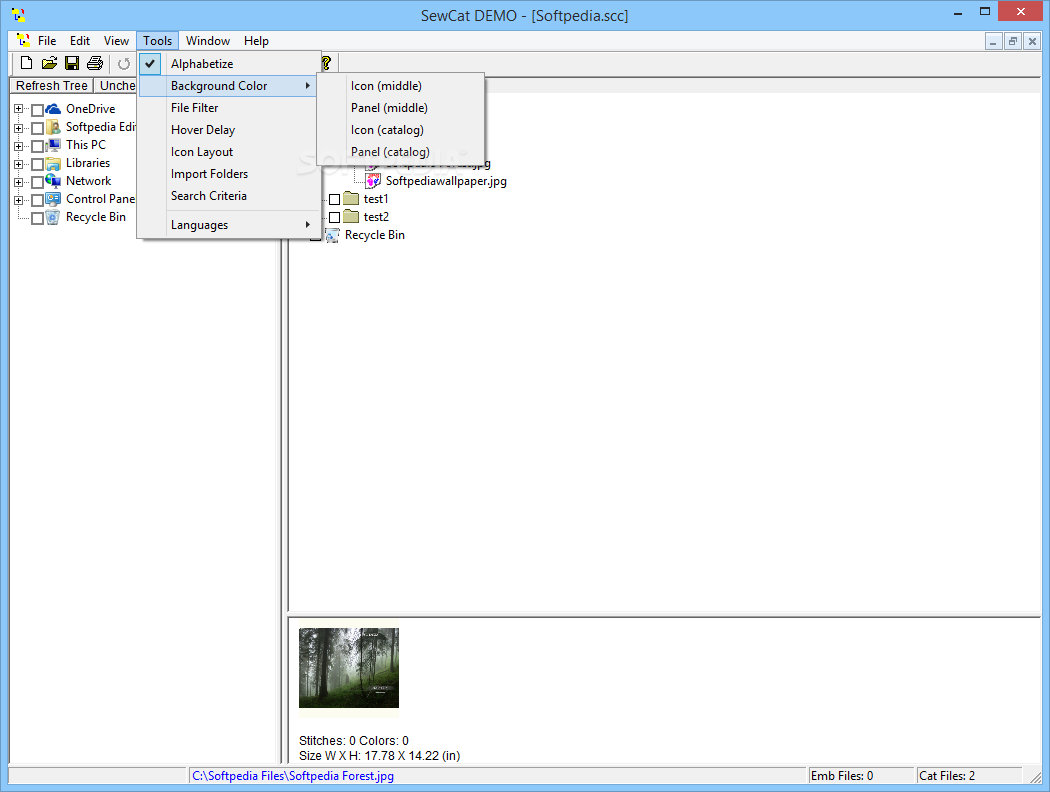This screenshot has width=1050, height=792.
Task: Open the Background Color submenu
Action: [228, 86]
